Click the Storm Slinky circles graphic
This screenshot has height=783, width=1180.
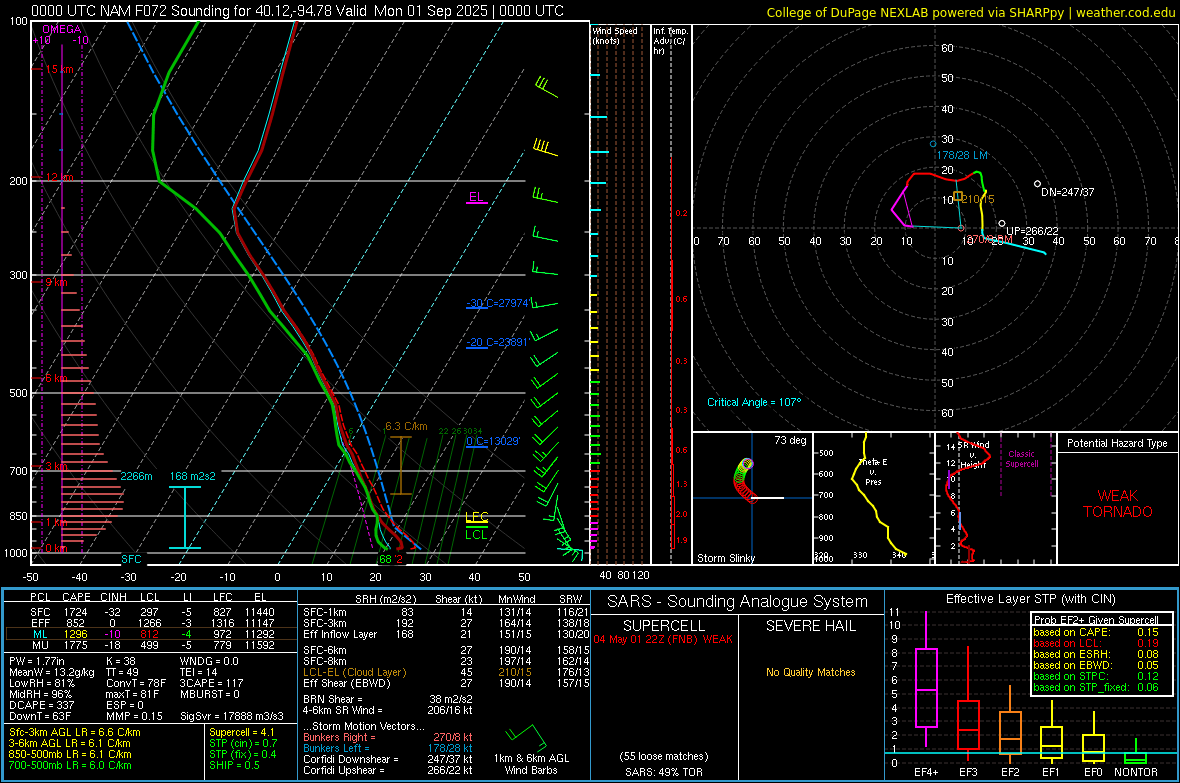(744, 480)
